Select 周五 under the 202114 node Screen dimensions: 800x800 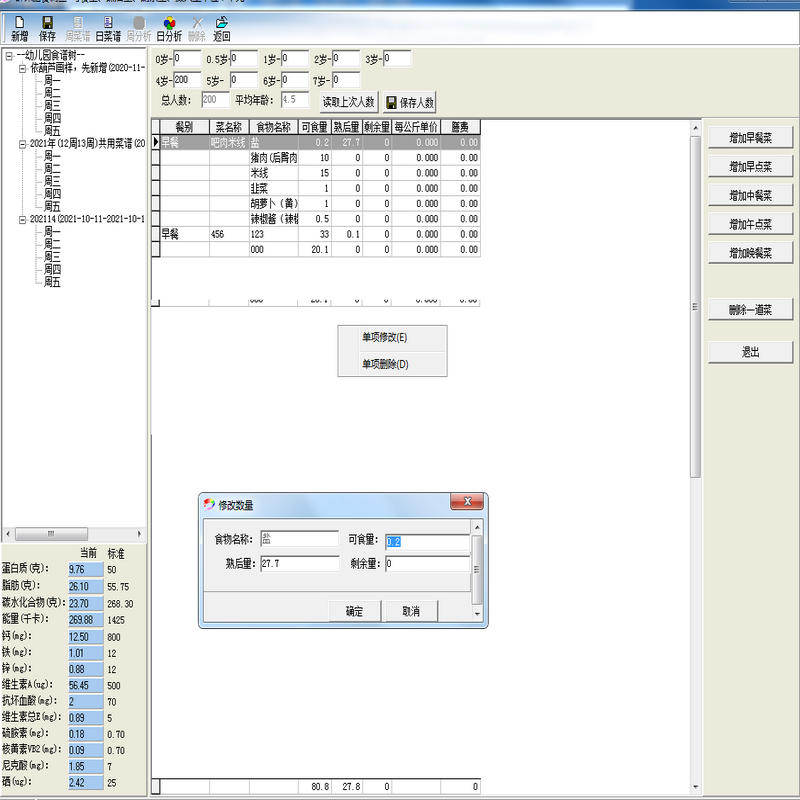tap(52, 282)
